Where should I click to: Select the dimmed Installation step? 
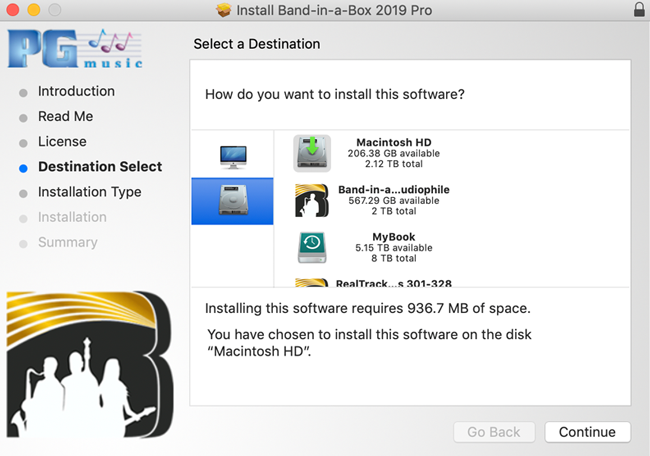click(72, 217)
